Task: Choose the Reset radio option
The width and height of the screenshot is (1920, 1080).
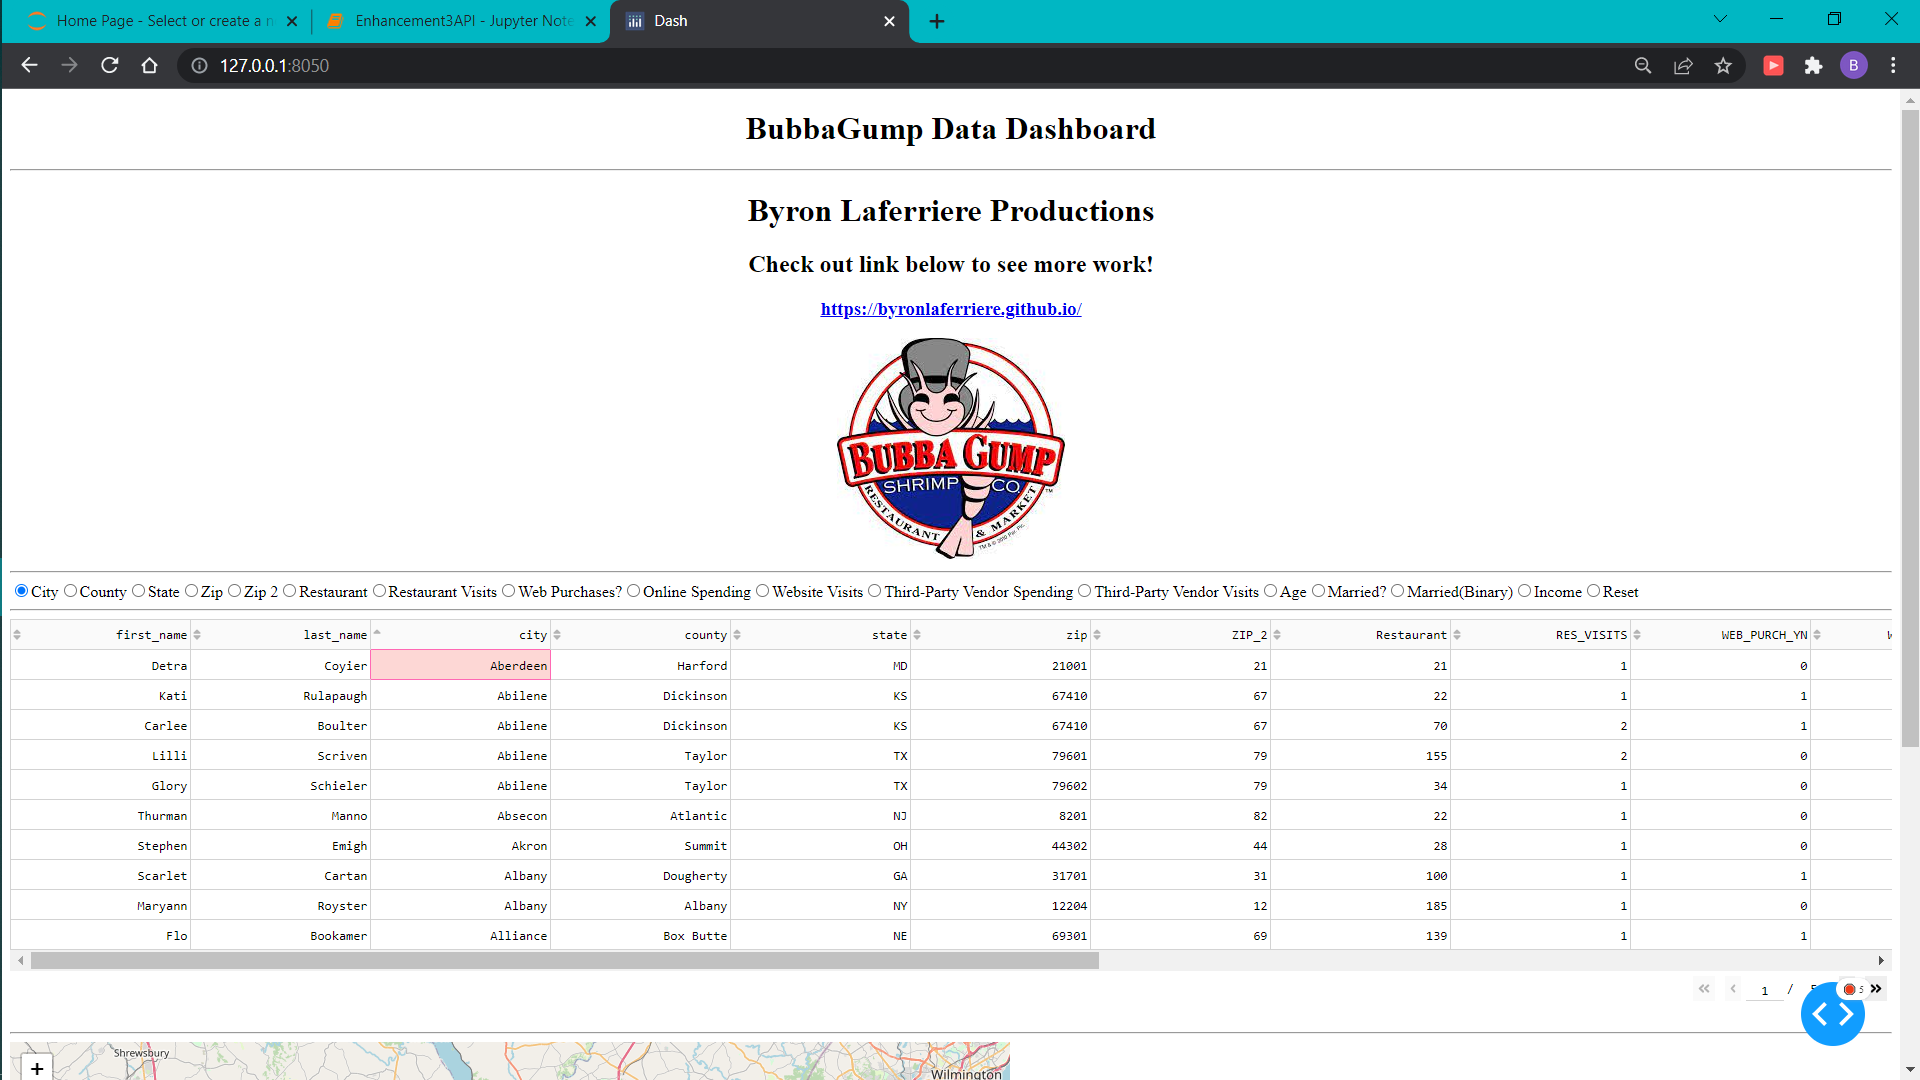Action: pos(1592,591)
